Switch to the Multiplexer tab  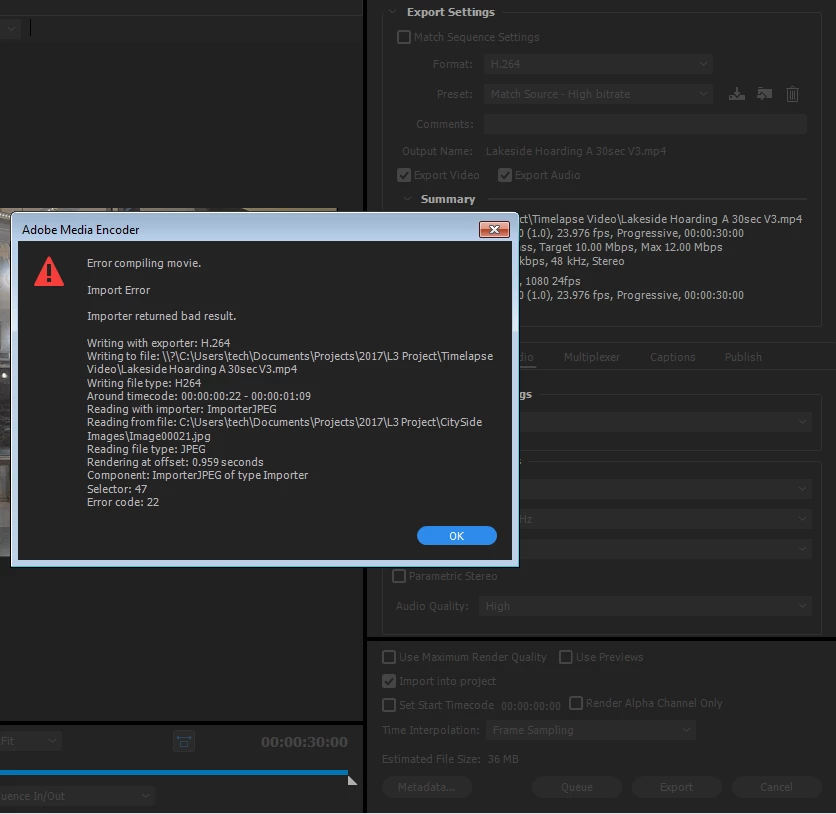(592, 357)
